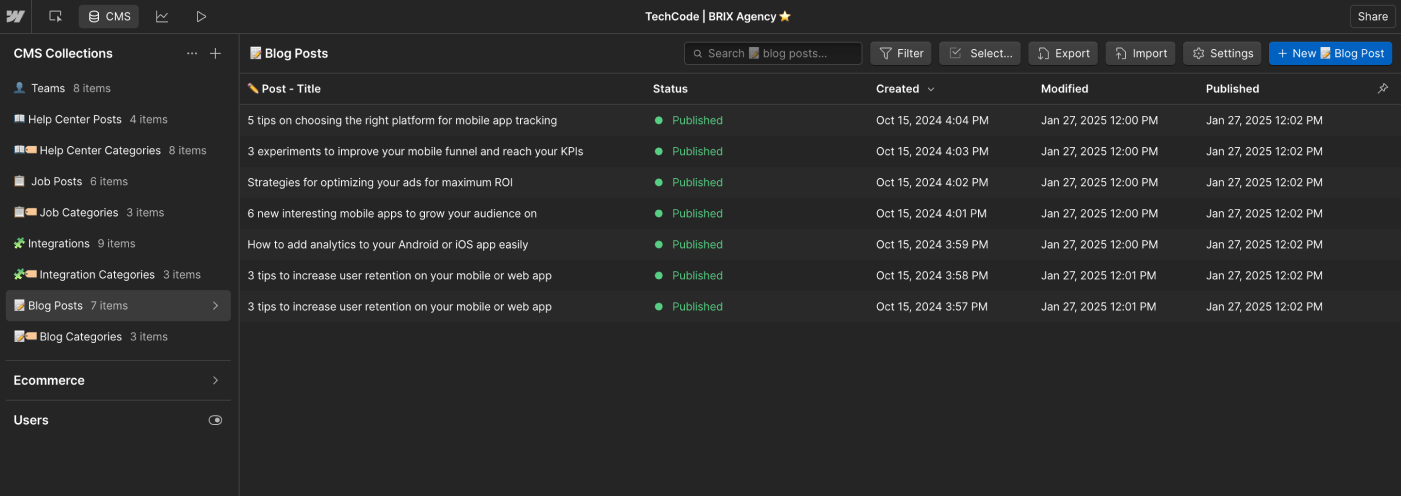Create a New Blog Post
This screenshot has height=496, width=1401.
click(1330, 53)
